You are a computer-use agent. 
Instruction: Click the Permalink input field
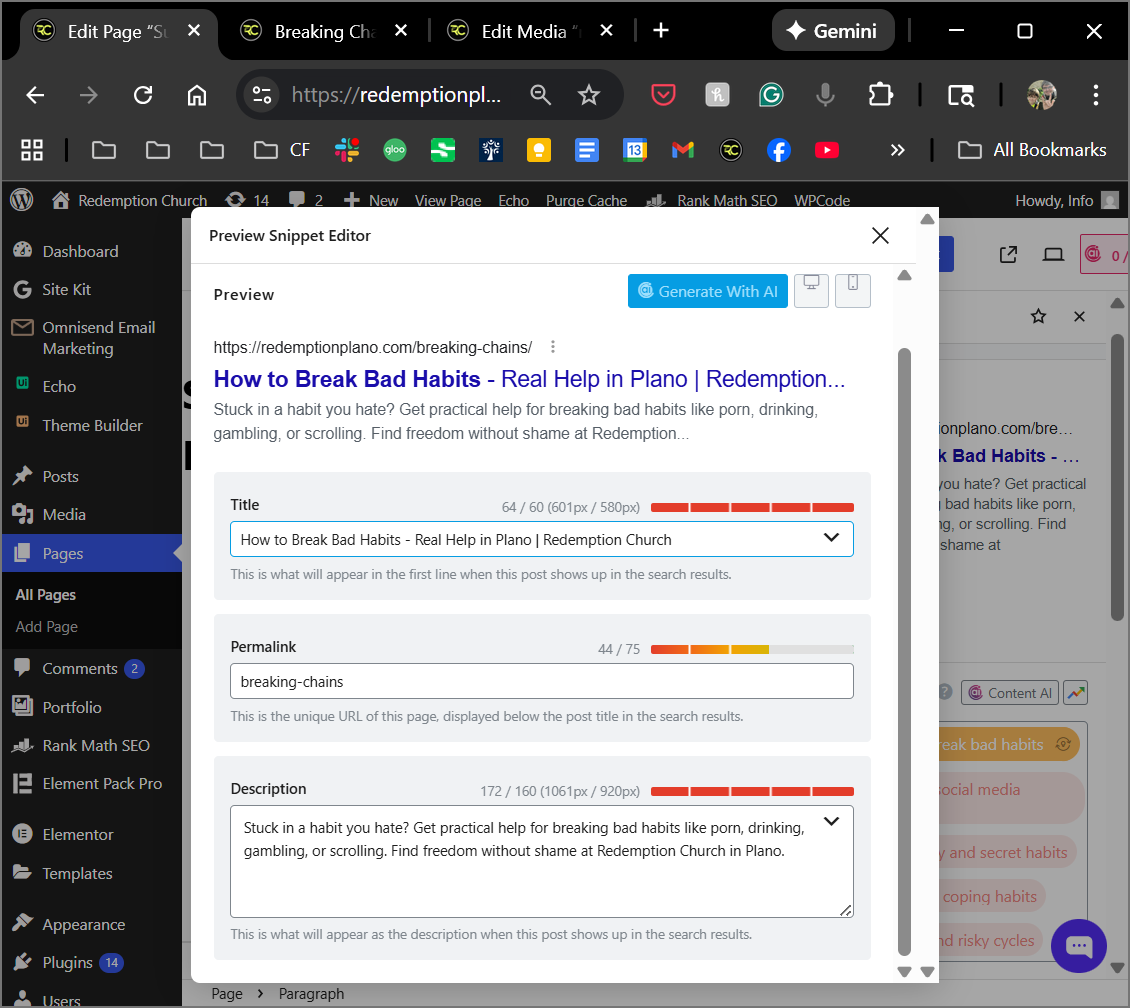point(541,681)
